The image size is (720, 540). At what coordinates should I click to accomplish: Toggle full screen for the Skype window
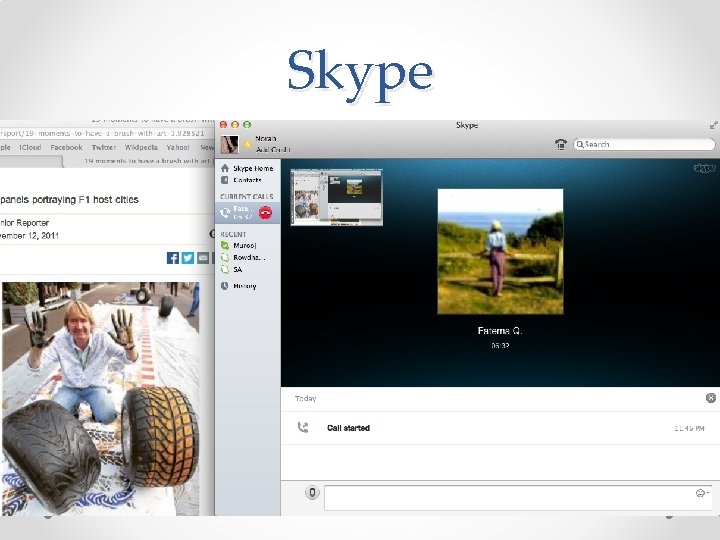pyautogui.click(x=713, y=125)
